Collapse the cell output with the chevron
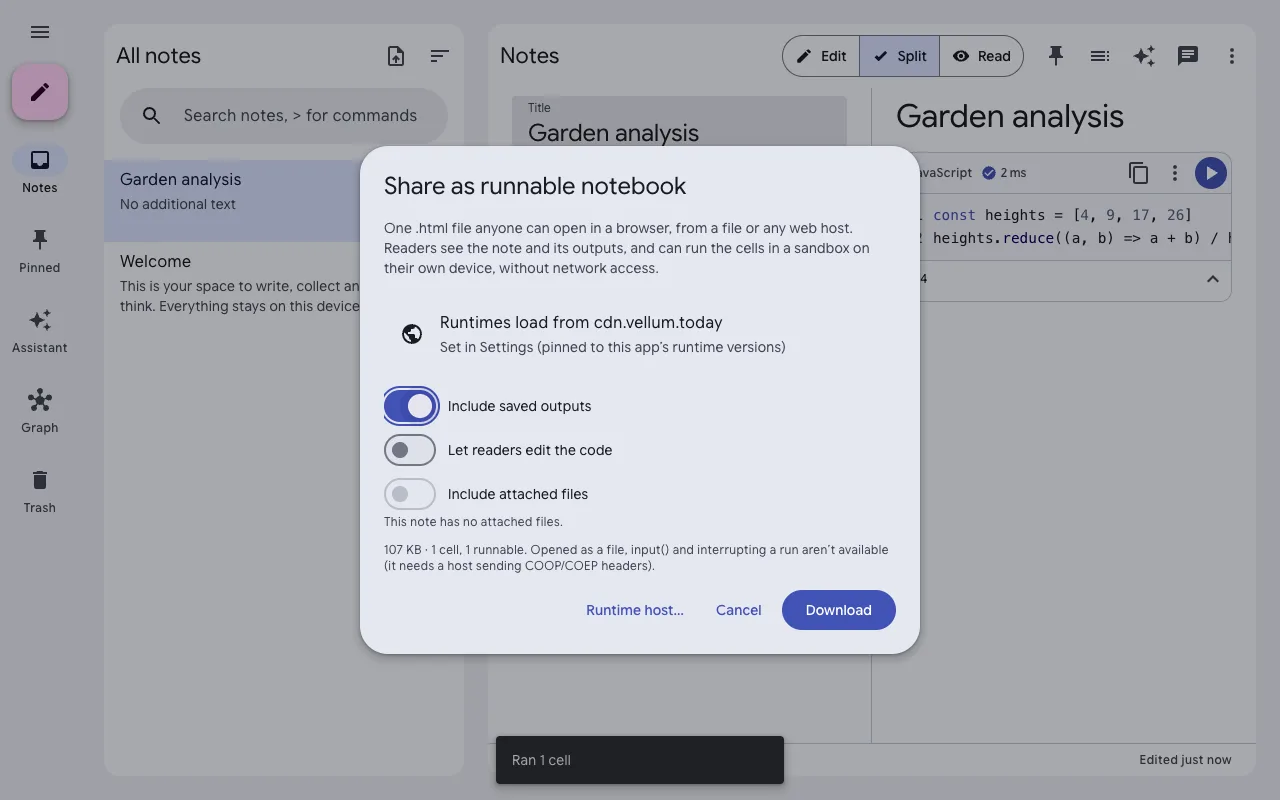Image resolution: width=1280 pixels, height=800 pixels. 1213,279
